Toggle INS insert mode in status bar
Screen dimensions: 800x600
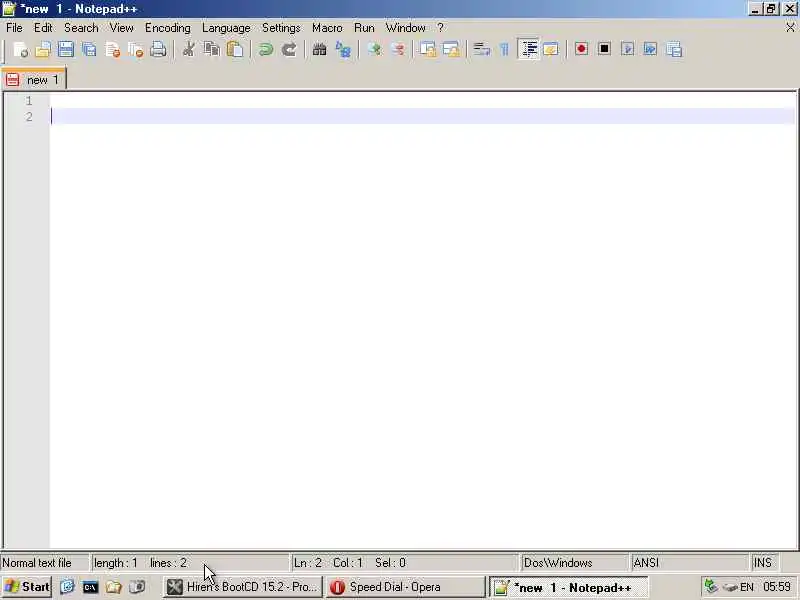point(763,563)
